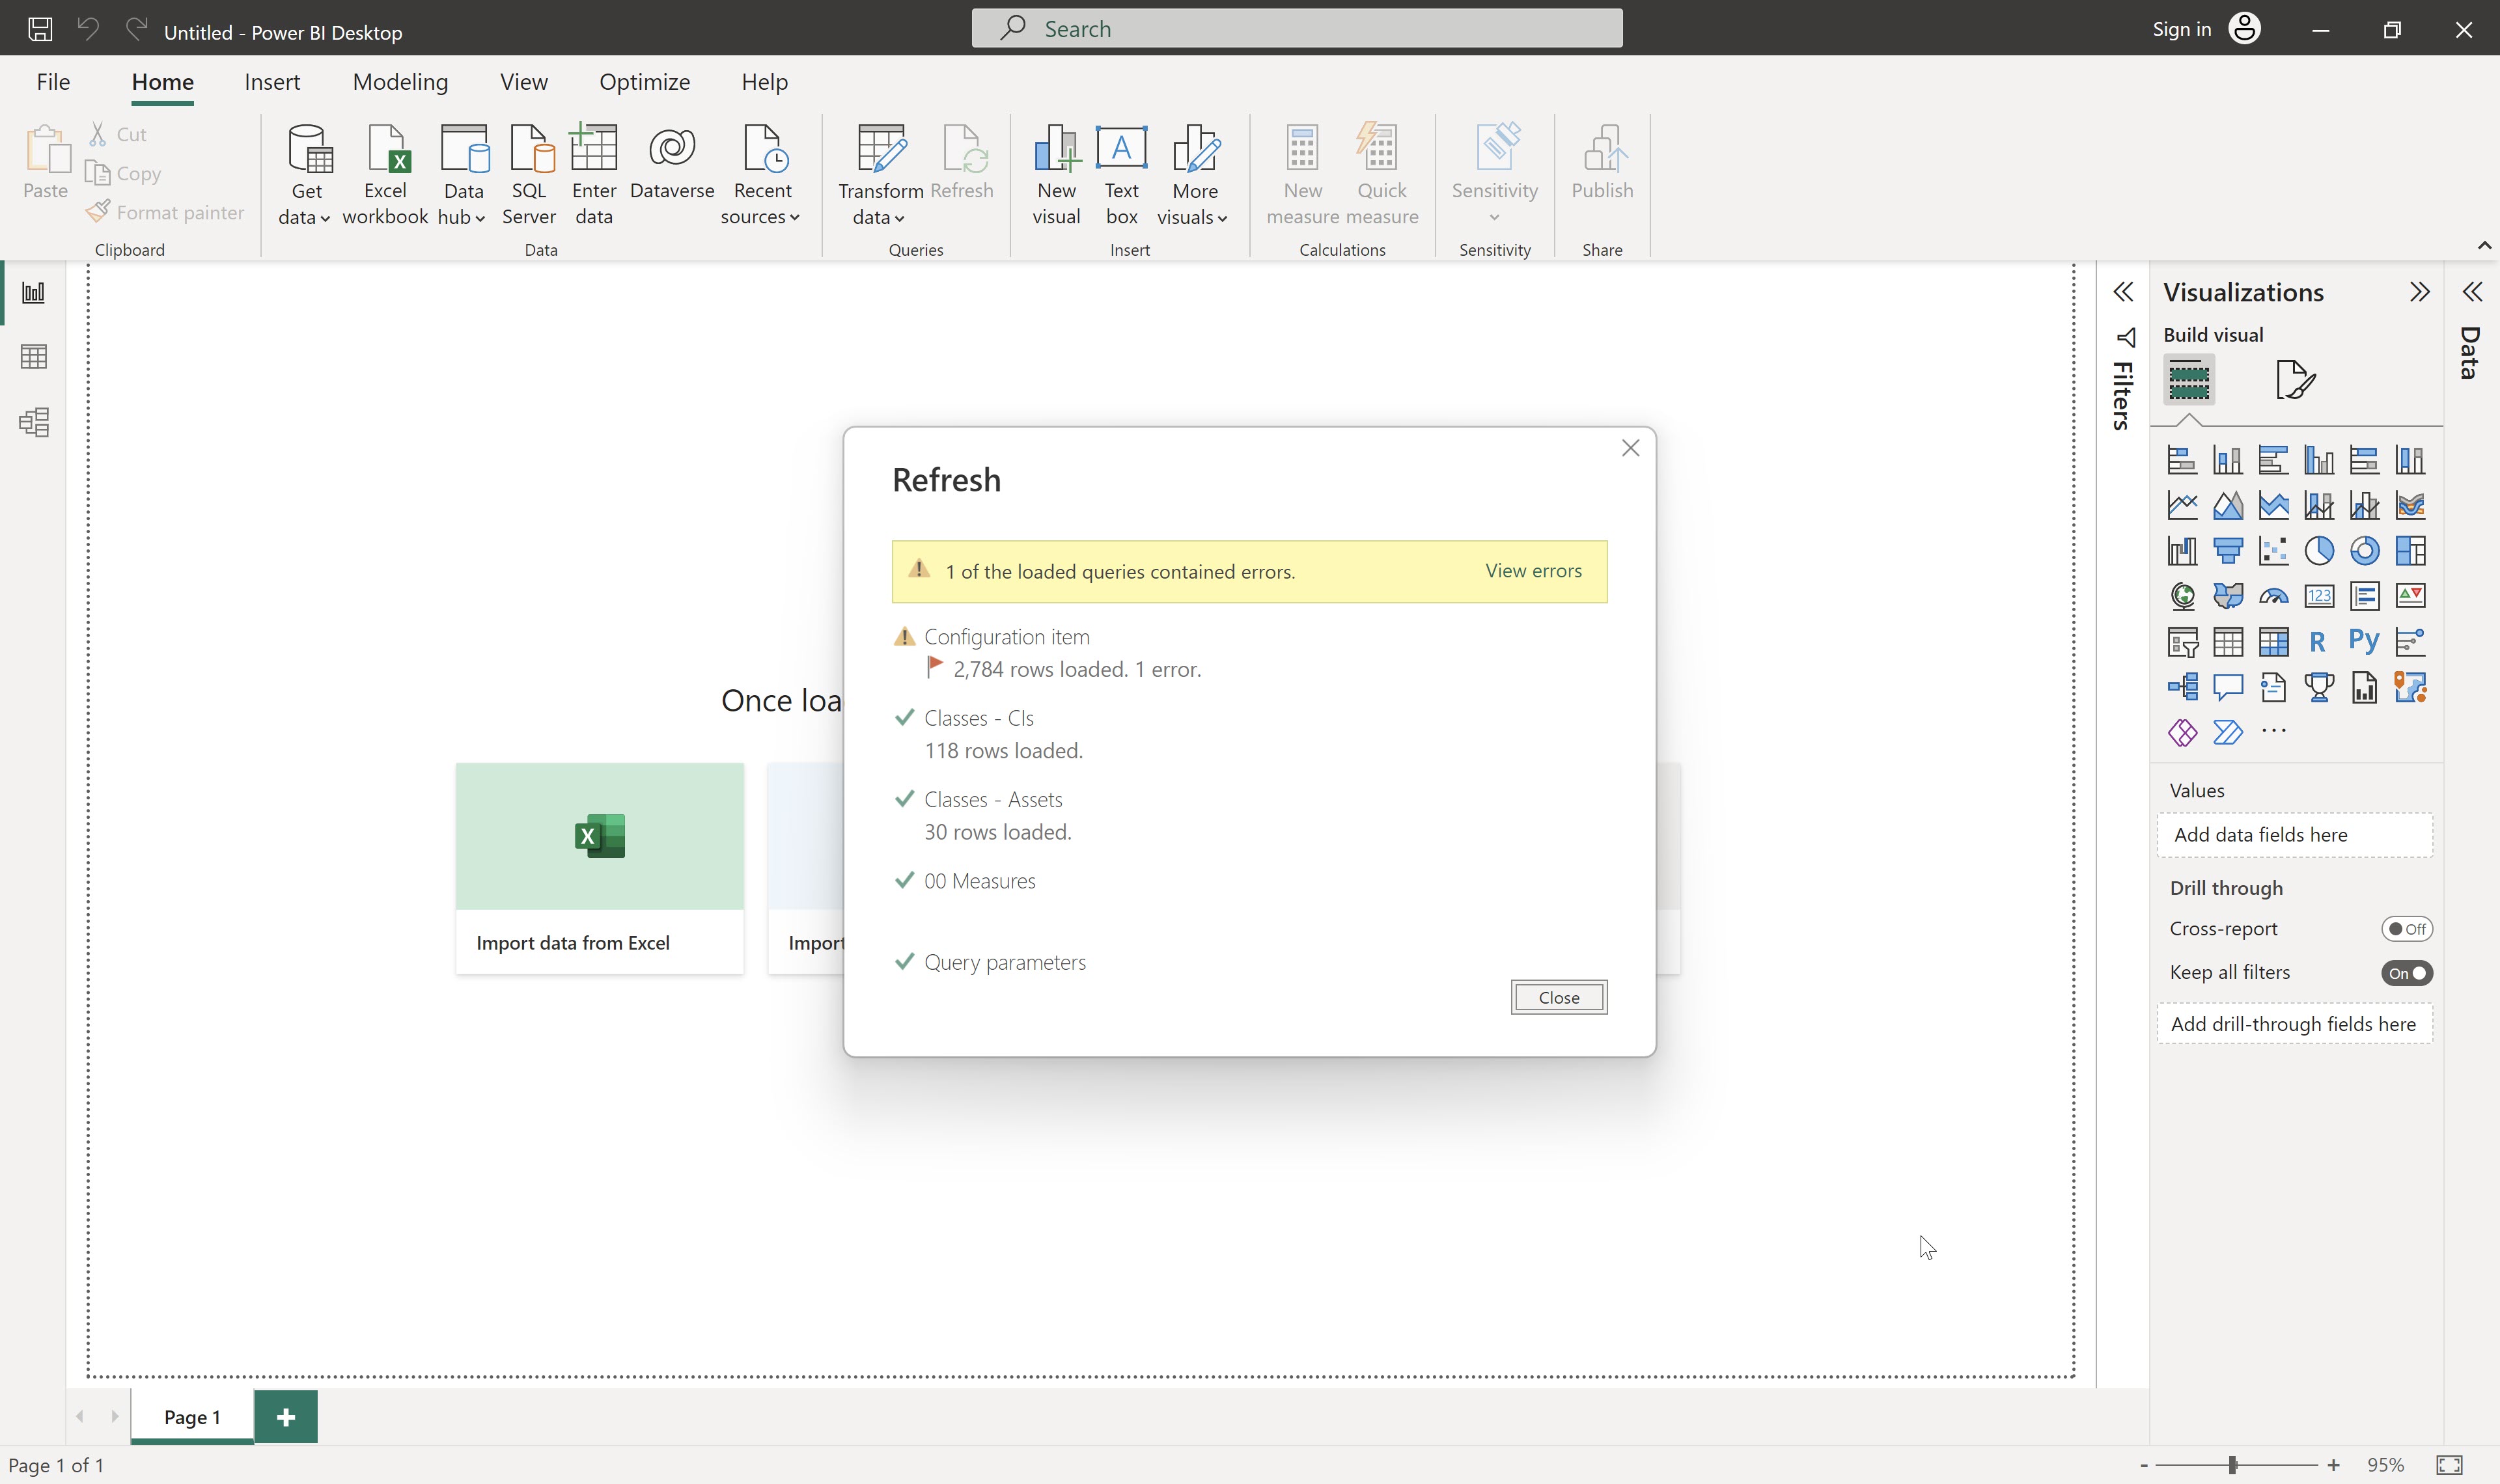Click the Excel workbook icon in ribbon
The height and width of the screenshot is (1484, 2500).
point(385,174)
